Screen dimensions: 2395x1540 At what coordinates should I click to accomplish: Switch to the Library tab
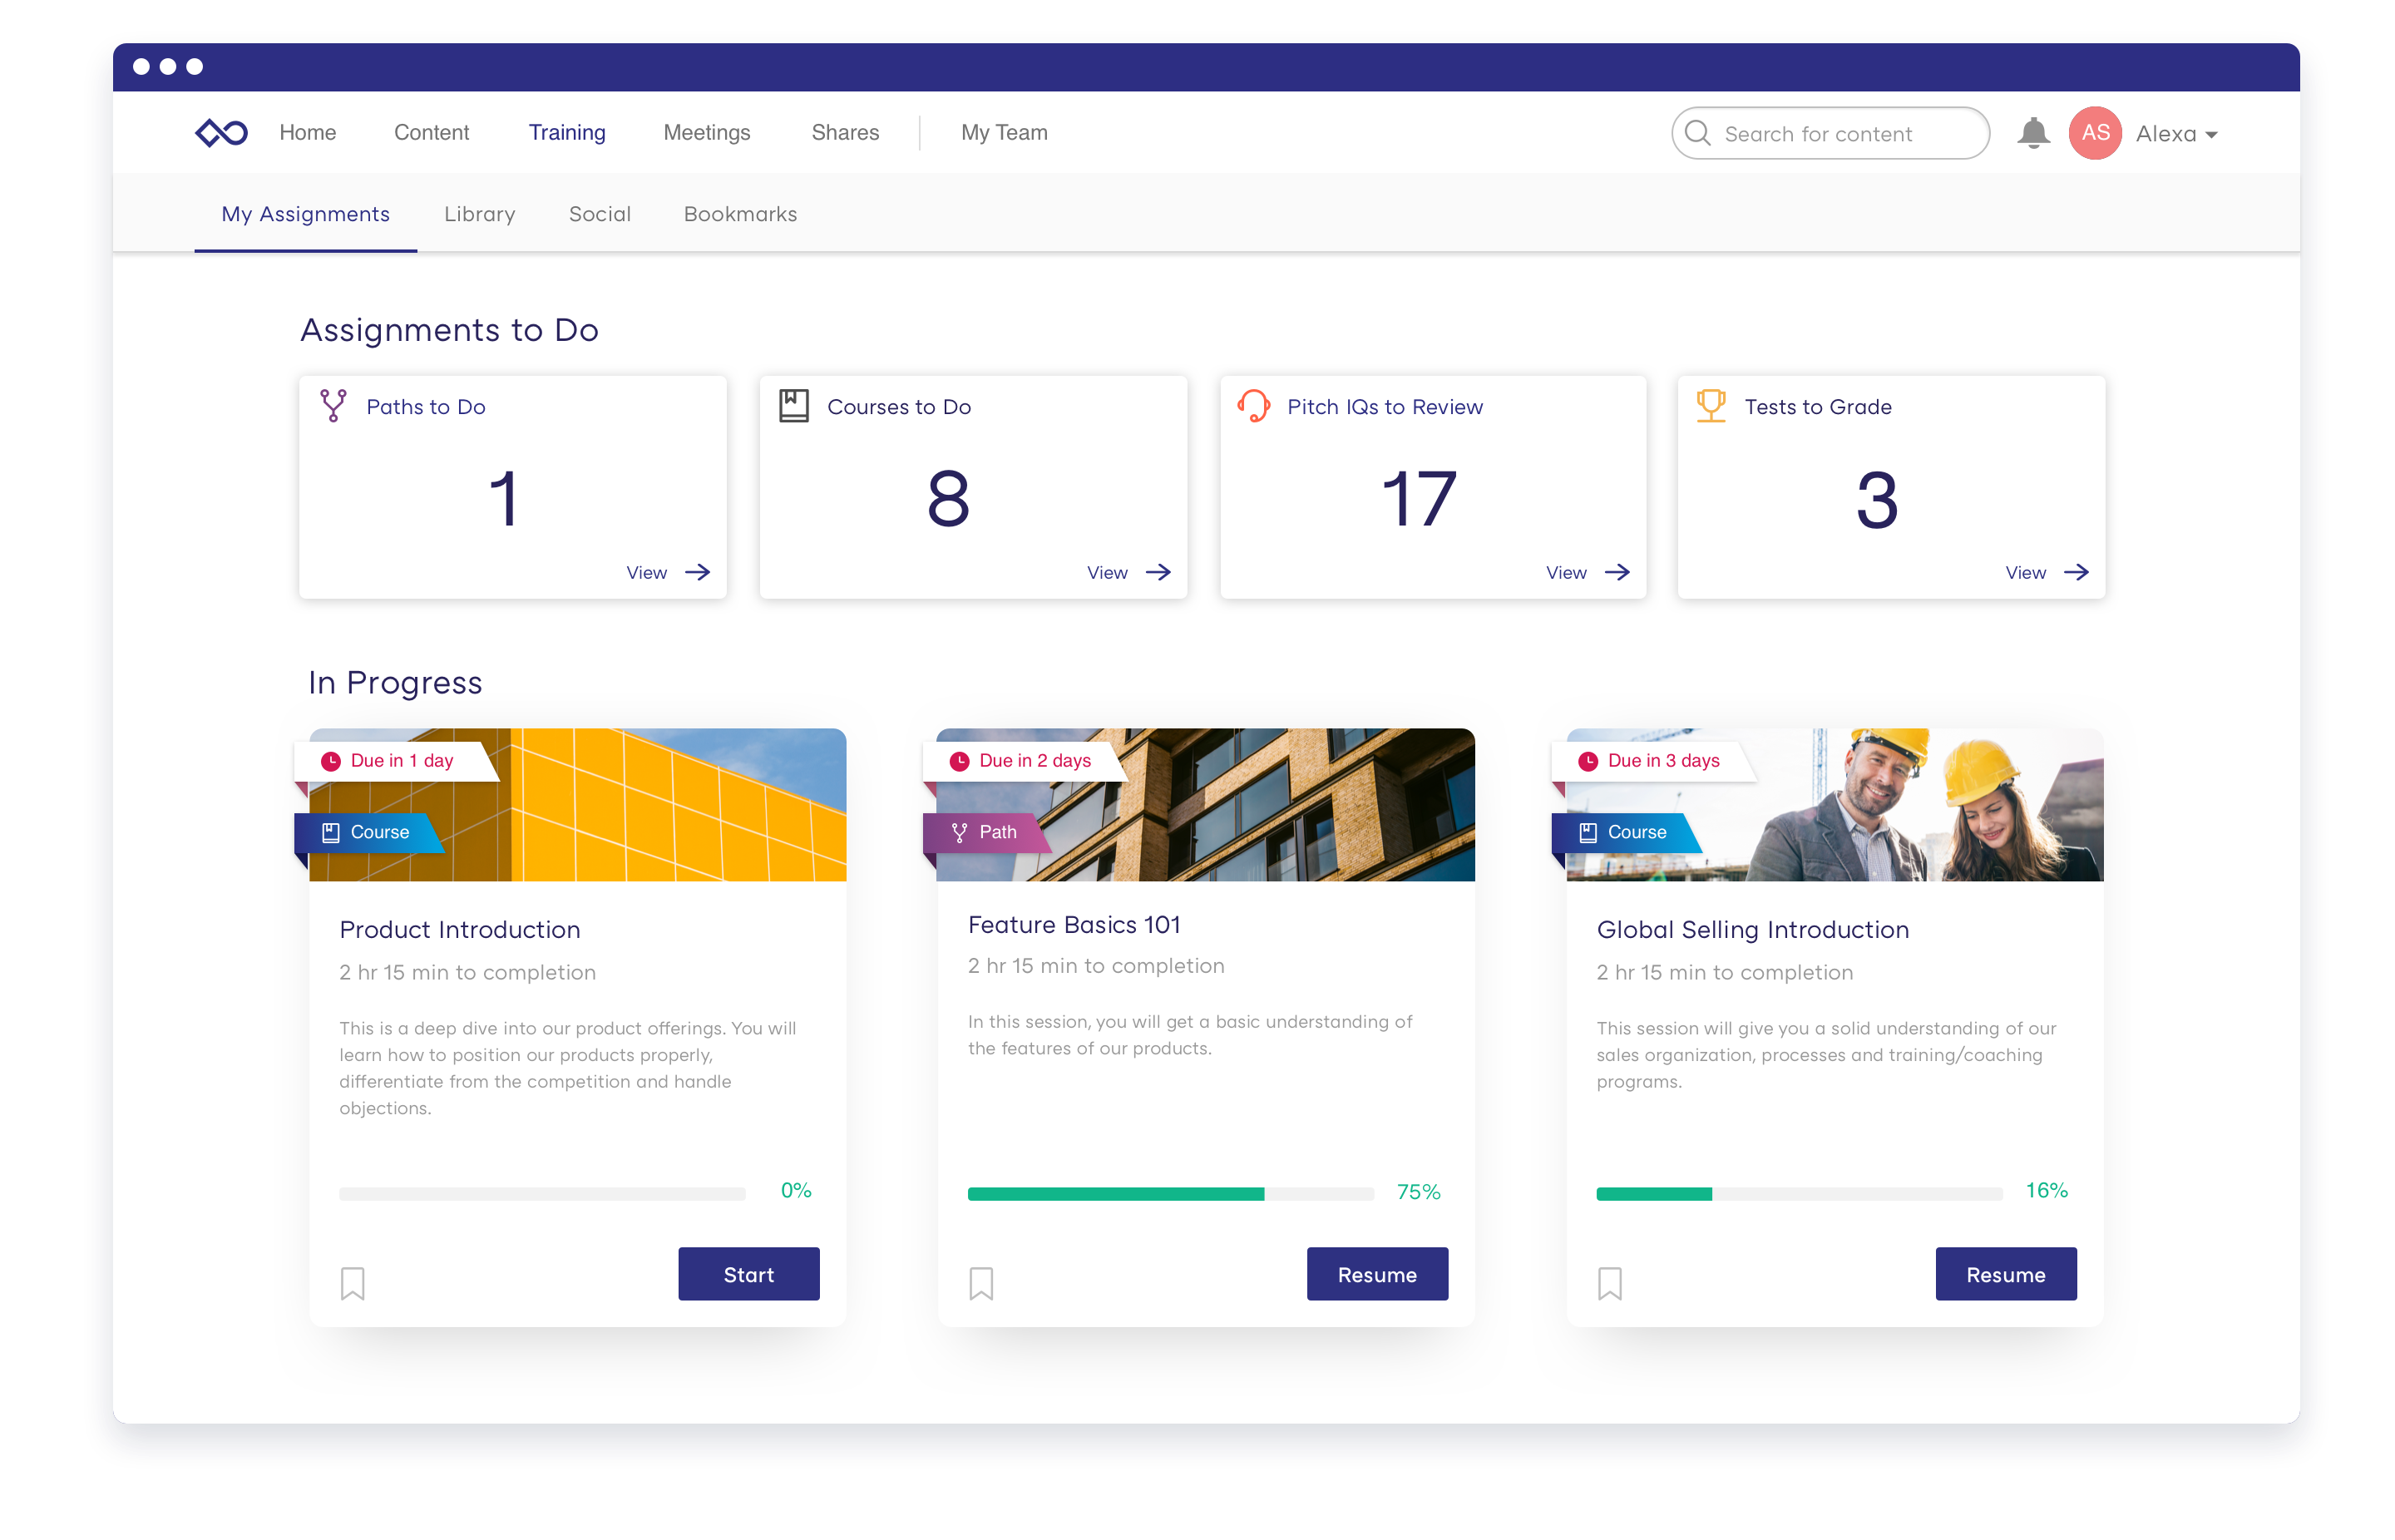coord(478,213)
